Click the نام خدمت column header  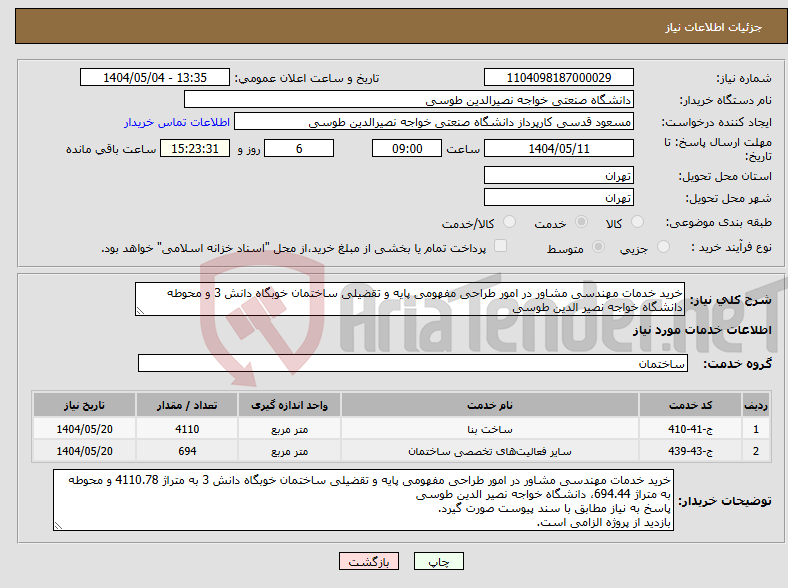click(x=490, y=405)
